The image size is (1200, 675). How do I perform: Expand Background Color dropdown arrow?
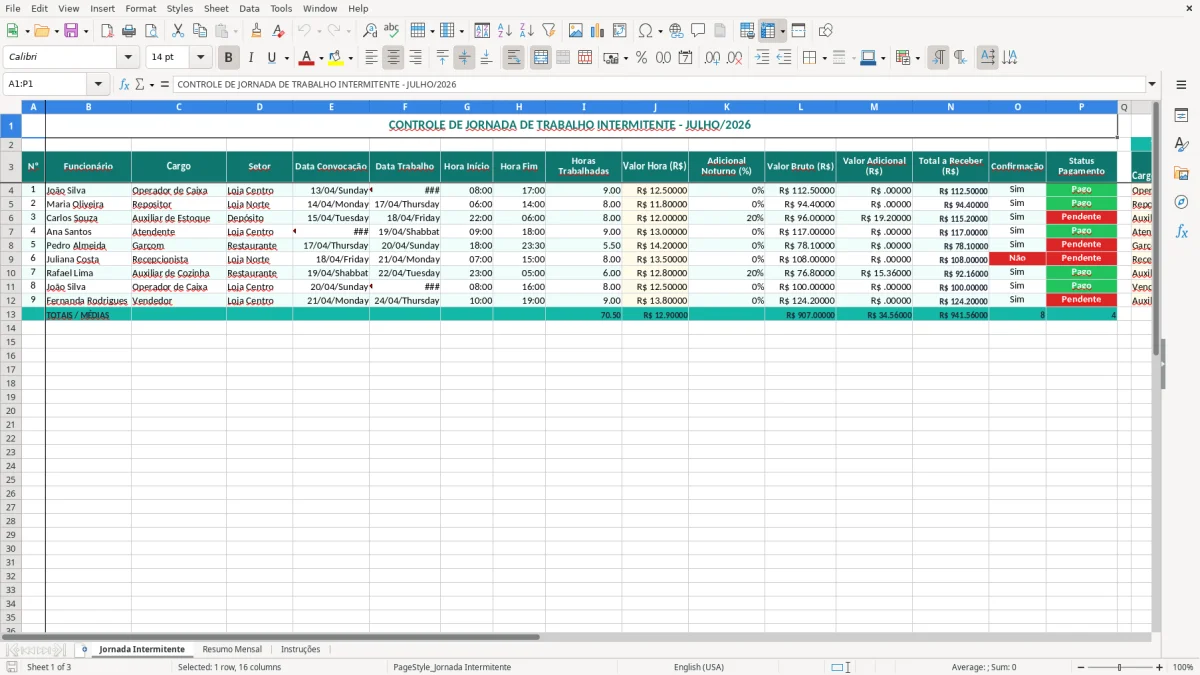coord(350,58)
